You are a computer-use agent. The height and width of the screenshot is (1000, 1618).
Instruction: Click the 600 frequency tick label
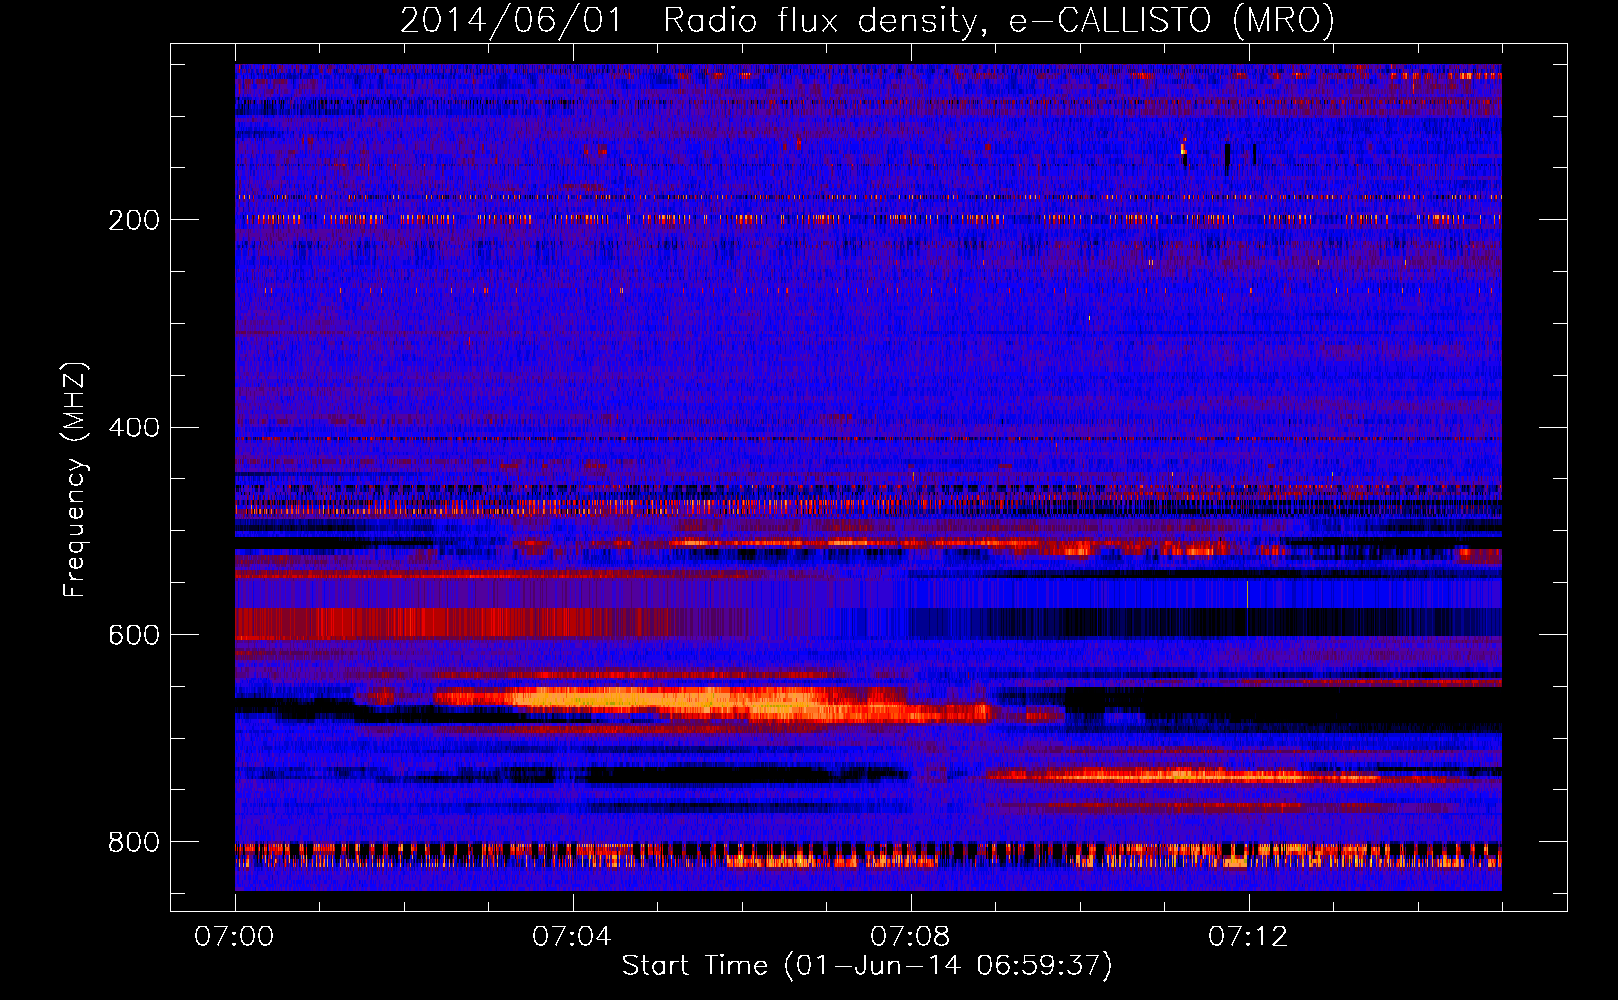pyautogui.click(x=134, y=636)
